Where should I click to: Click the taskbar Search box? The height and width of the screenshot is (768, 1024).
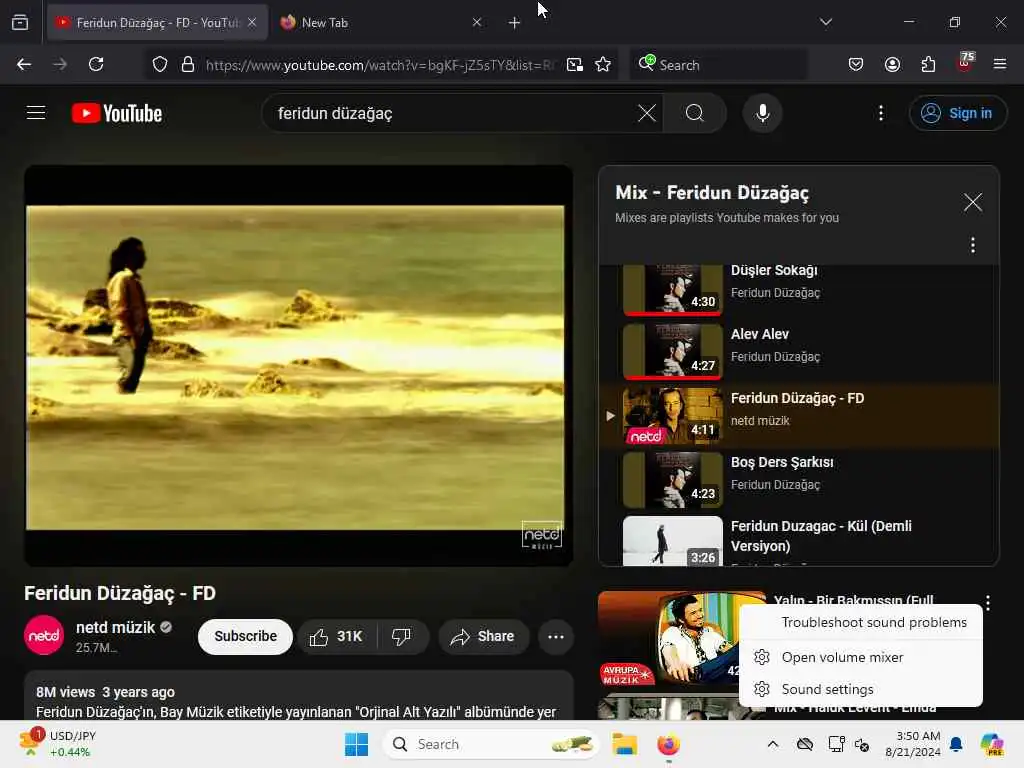point(490,744)
